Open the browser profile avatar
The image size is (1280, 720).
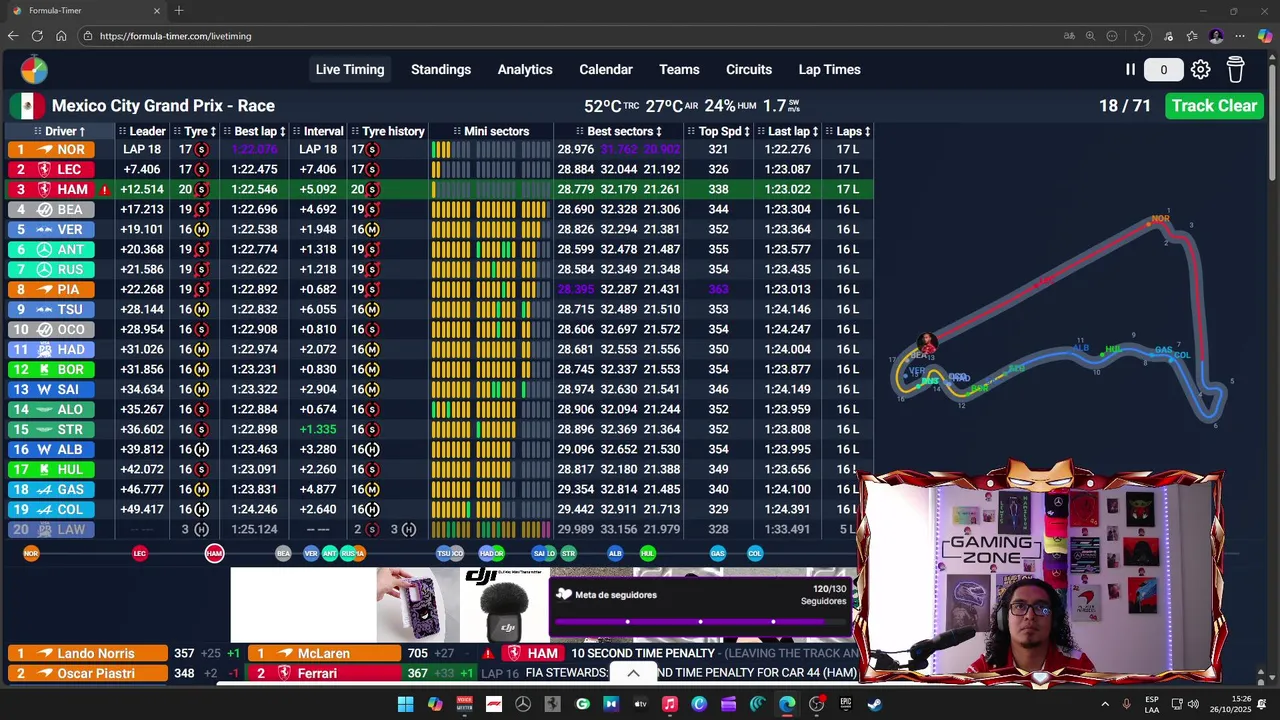1216,36
